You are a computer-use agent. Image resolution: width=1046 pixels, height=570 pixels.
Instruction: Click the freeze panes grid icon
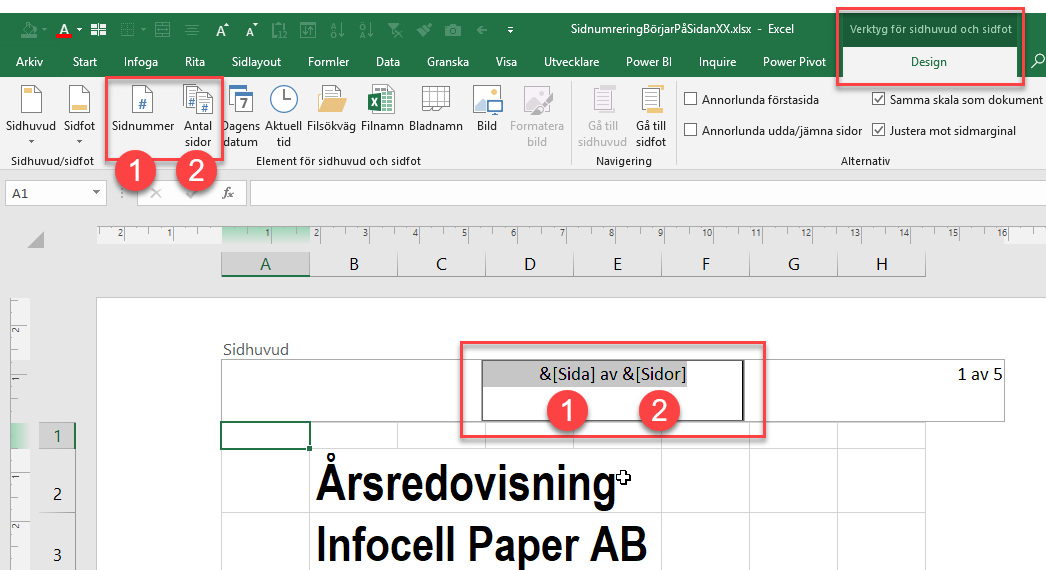pos(99,29)
